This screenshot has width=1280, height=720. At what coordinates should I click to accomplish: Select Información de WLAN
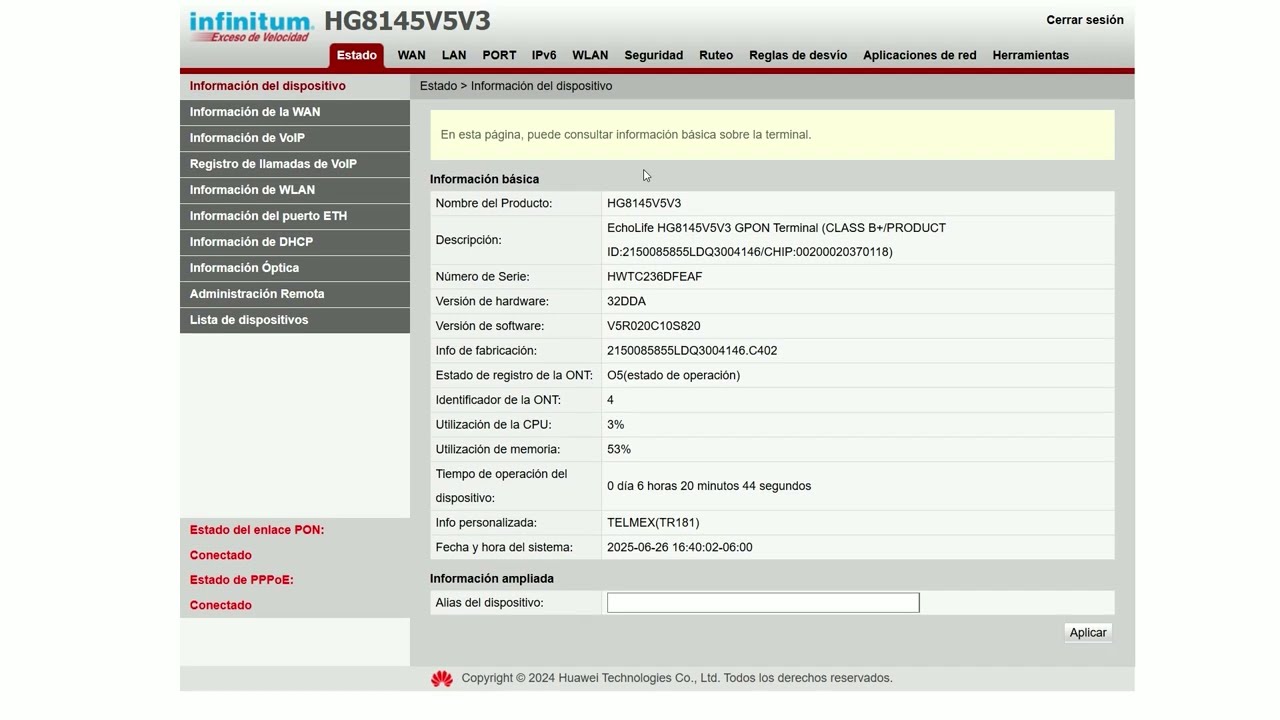[295, 190]
